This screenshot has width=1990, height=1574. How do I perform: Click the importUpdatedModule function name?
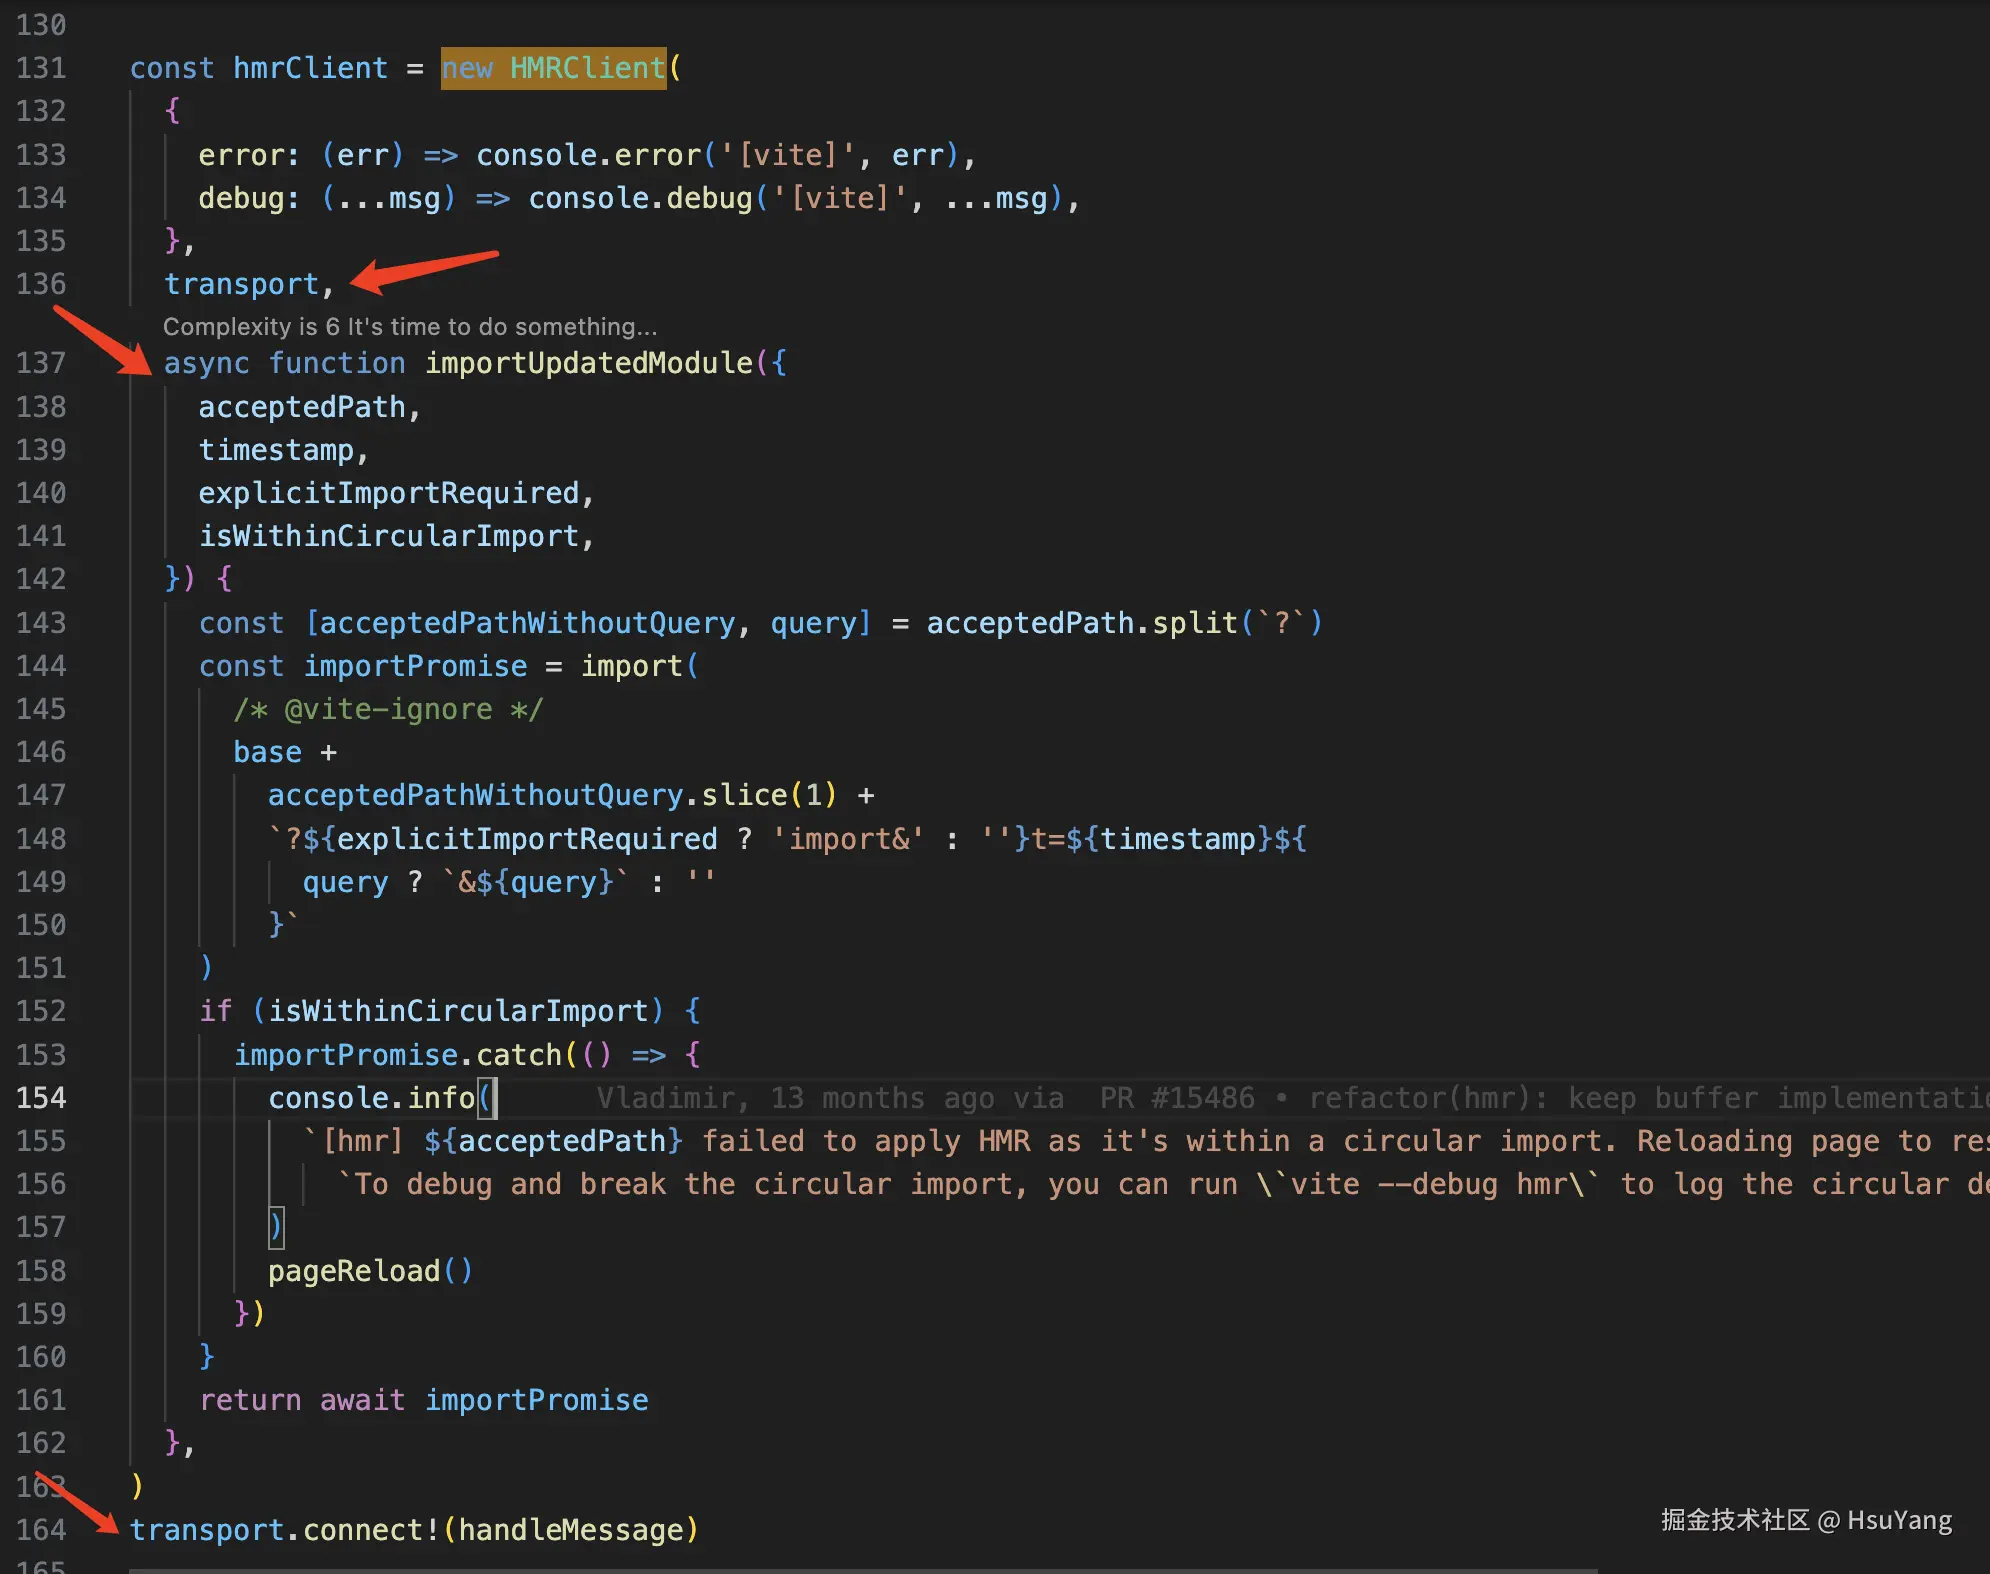[589, 363]
